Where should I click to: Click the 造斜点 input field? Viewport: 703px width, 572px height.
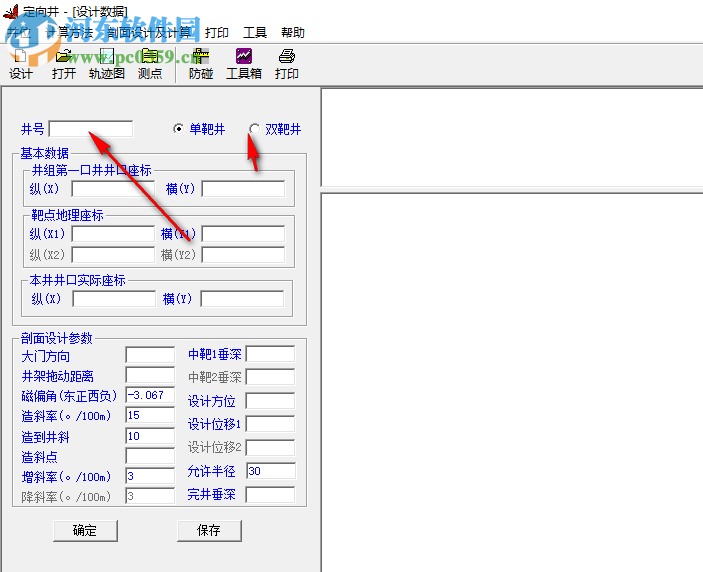150,456
